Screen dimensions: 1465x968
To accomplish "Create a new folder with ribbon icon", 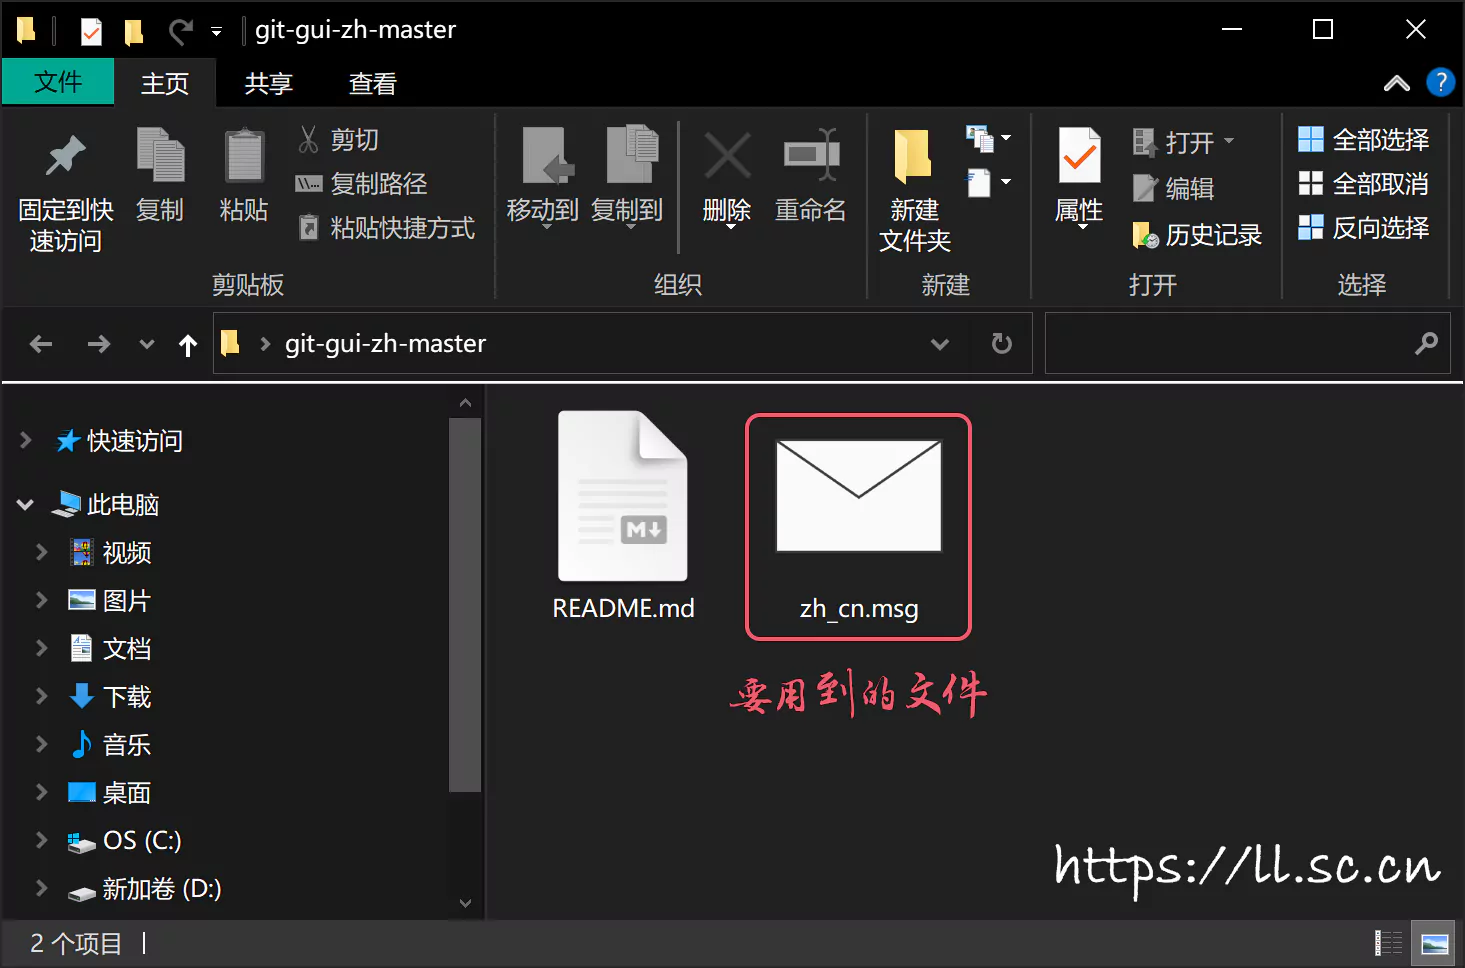I will tap(913, 156).
